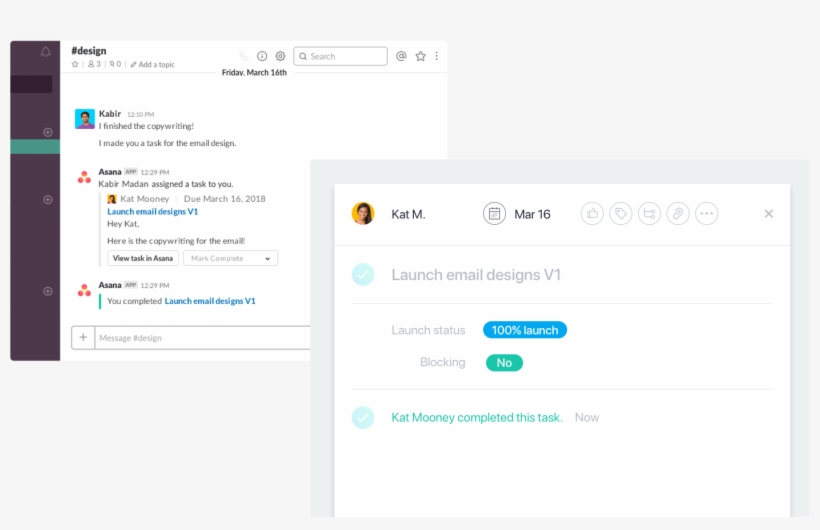
Task: Focus the Slack Search field
Action: click(x=340, y=56)
